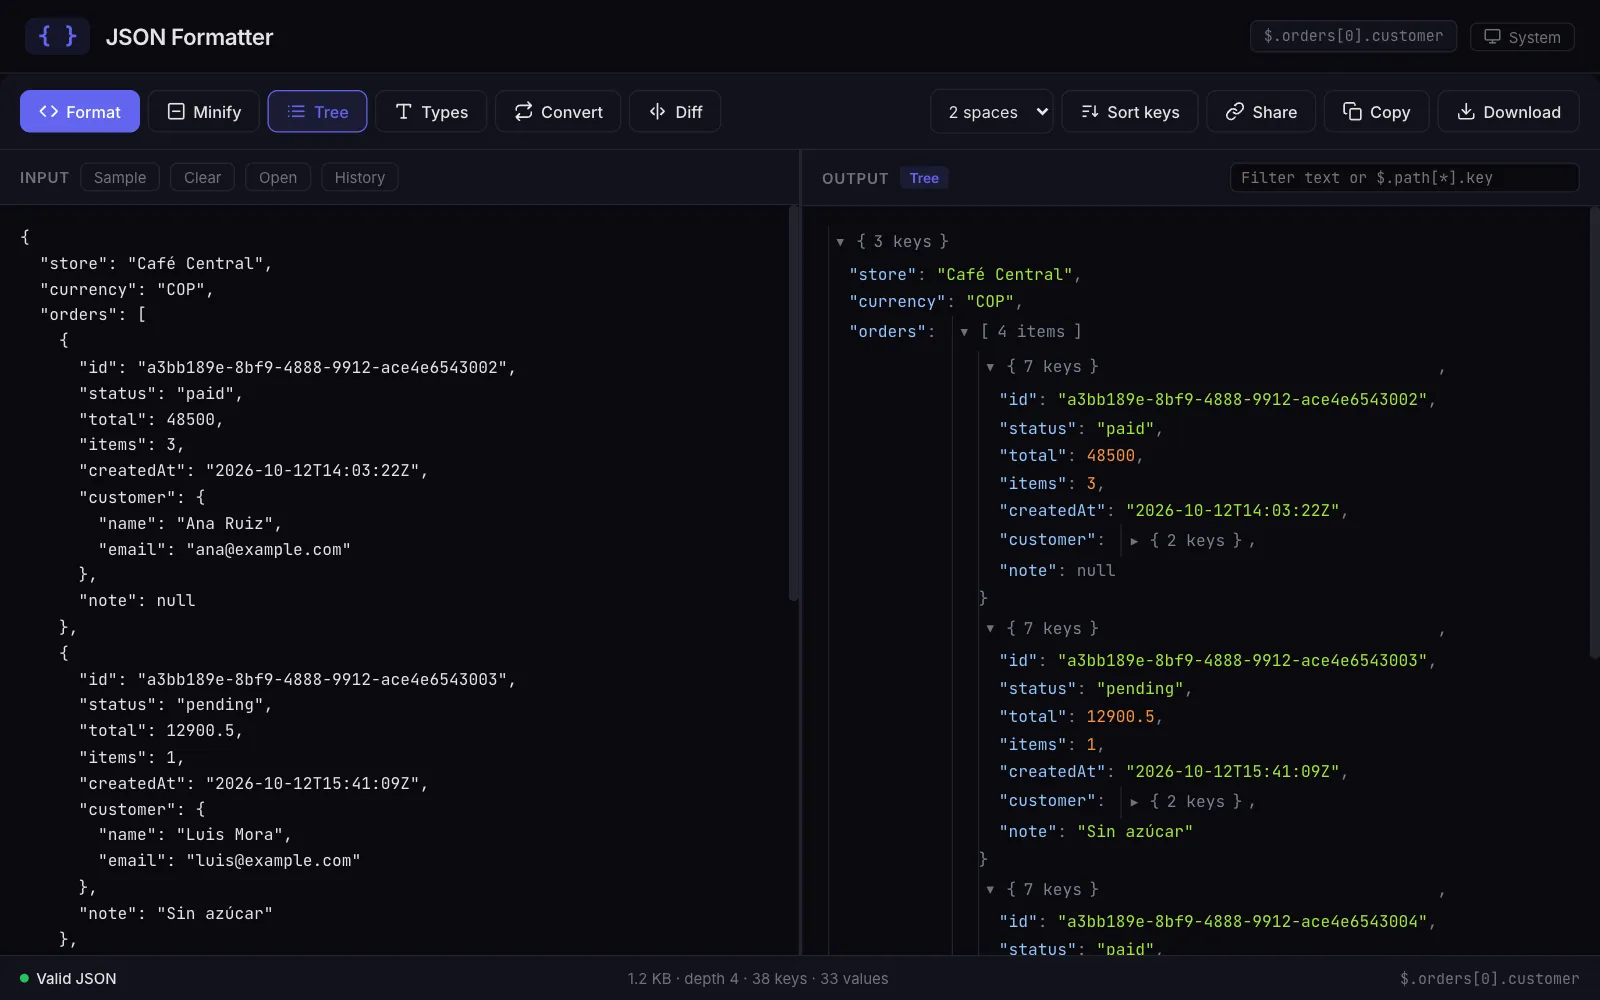Switch to Tree view mode
1600x1000 pixels.
317,112
